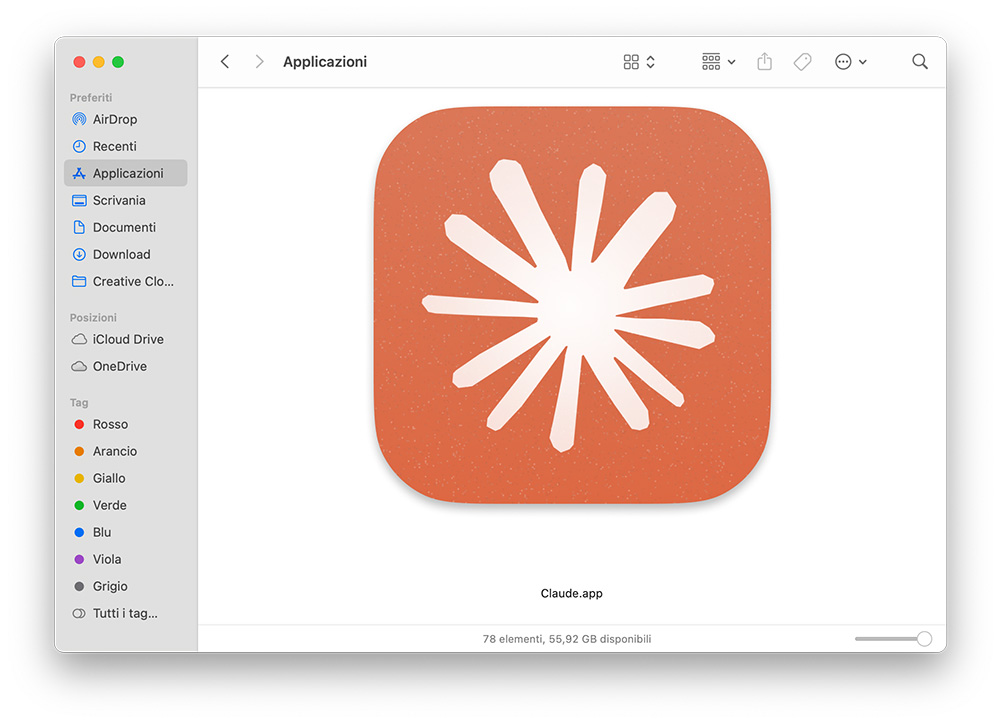The image size is (1000, 723).
Task: Click the green full screen button
Action: click(x=118, y=62)
